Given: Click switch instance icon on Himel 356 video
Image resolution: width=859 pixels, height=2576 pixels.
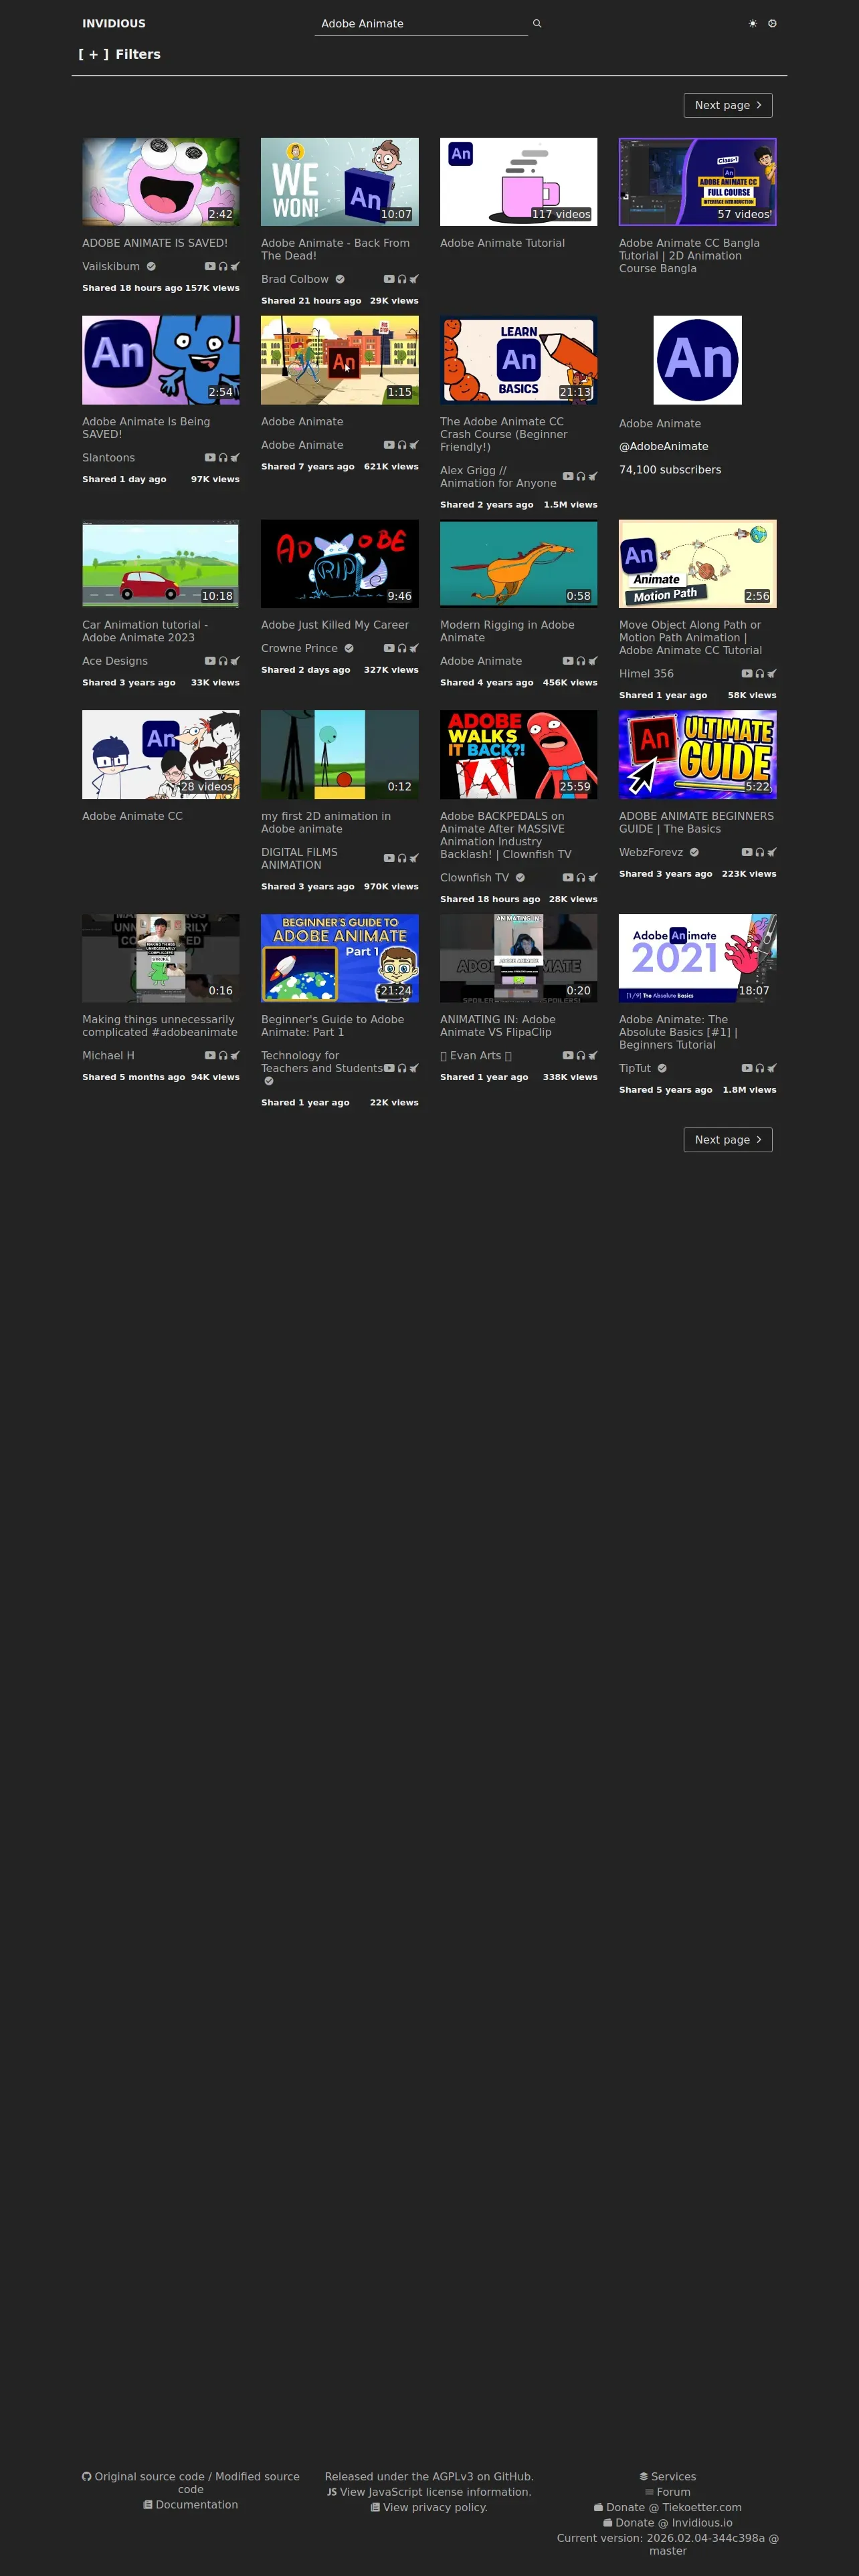Looking at the screenshot, I should 772,673.
